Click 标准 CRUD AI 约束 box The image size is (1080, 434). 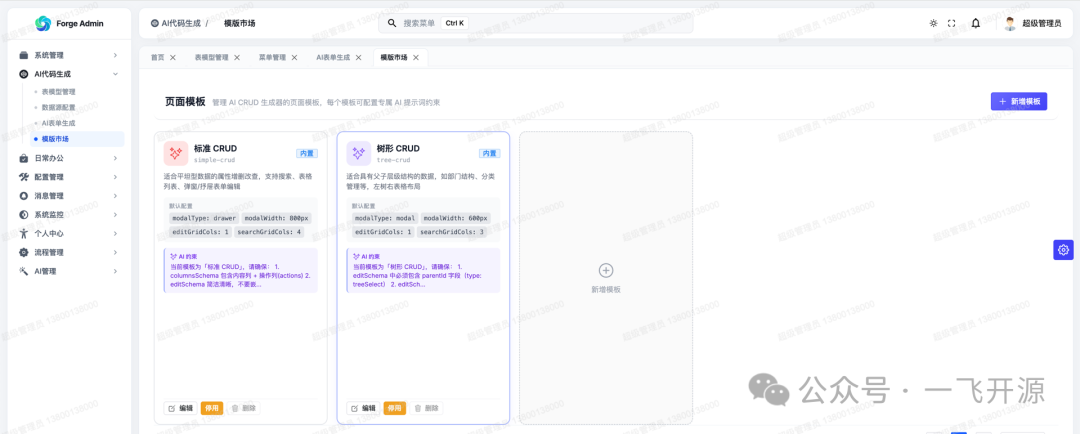[240, 270]
